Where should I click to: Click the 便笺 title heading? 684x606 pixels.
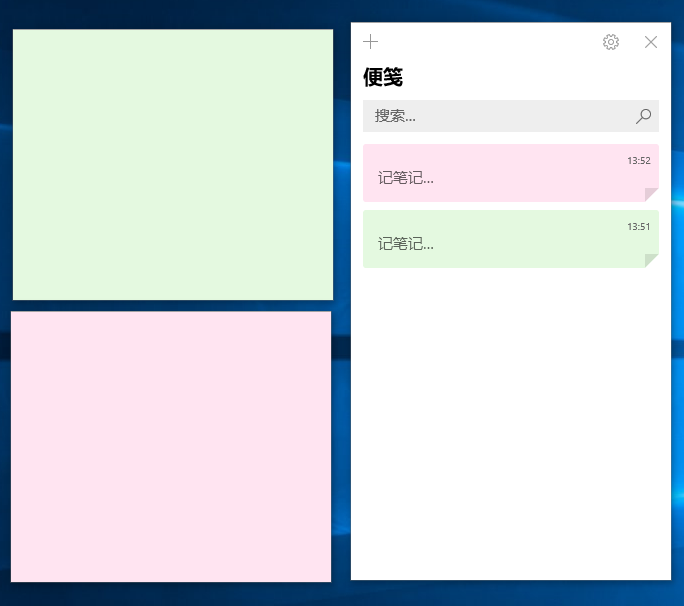[x=383, y=77]
